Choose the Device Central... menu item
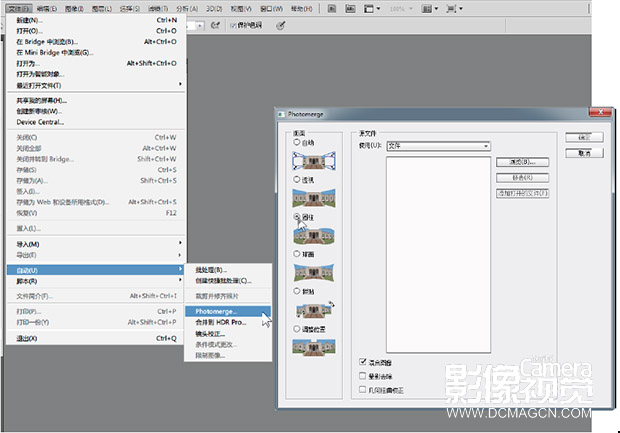 coord(96,122)
